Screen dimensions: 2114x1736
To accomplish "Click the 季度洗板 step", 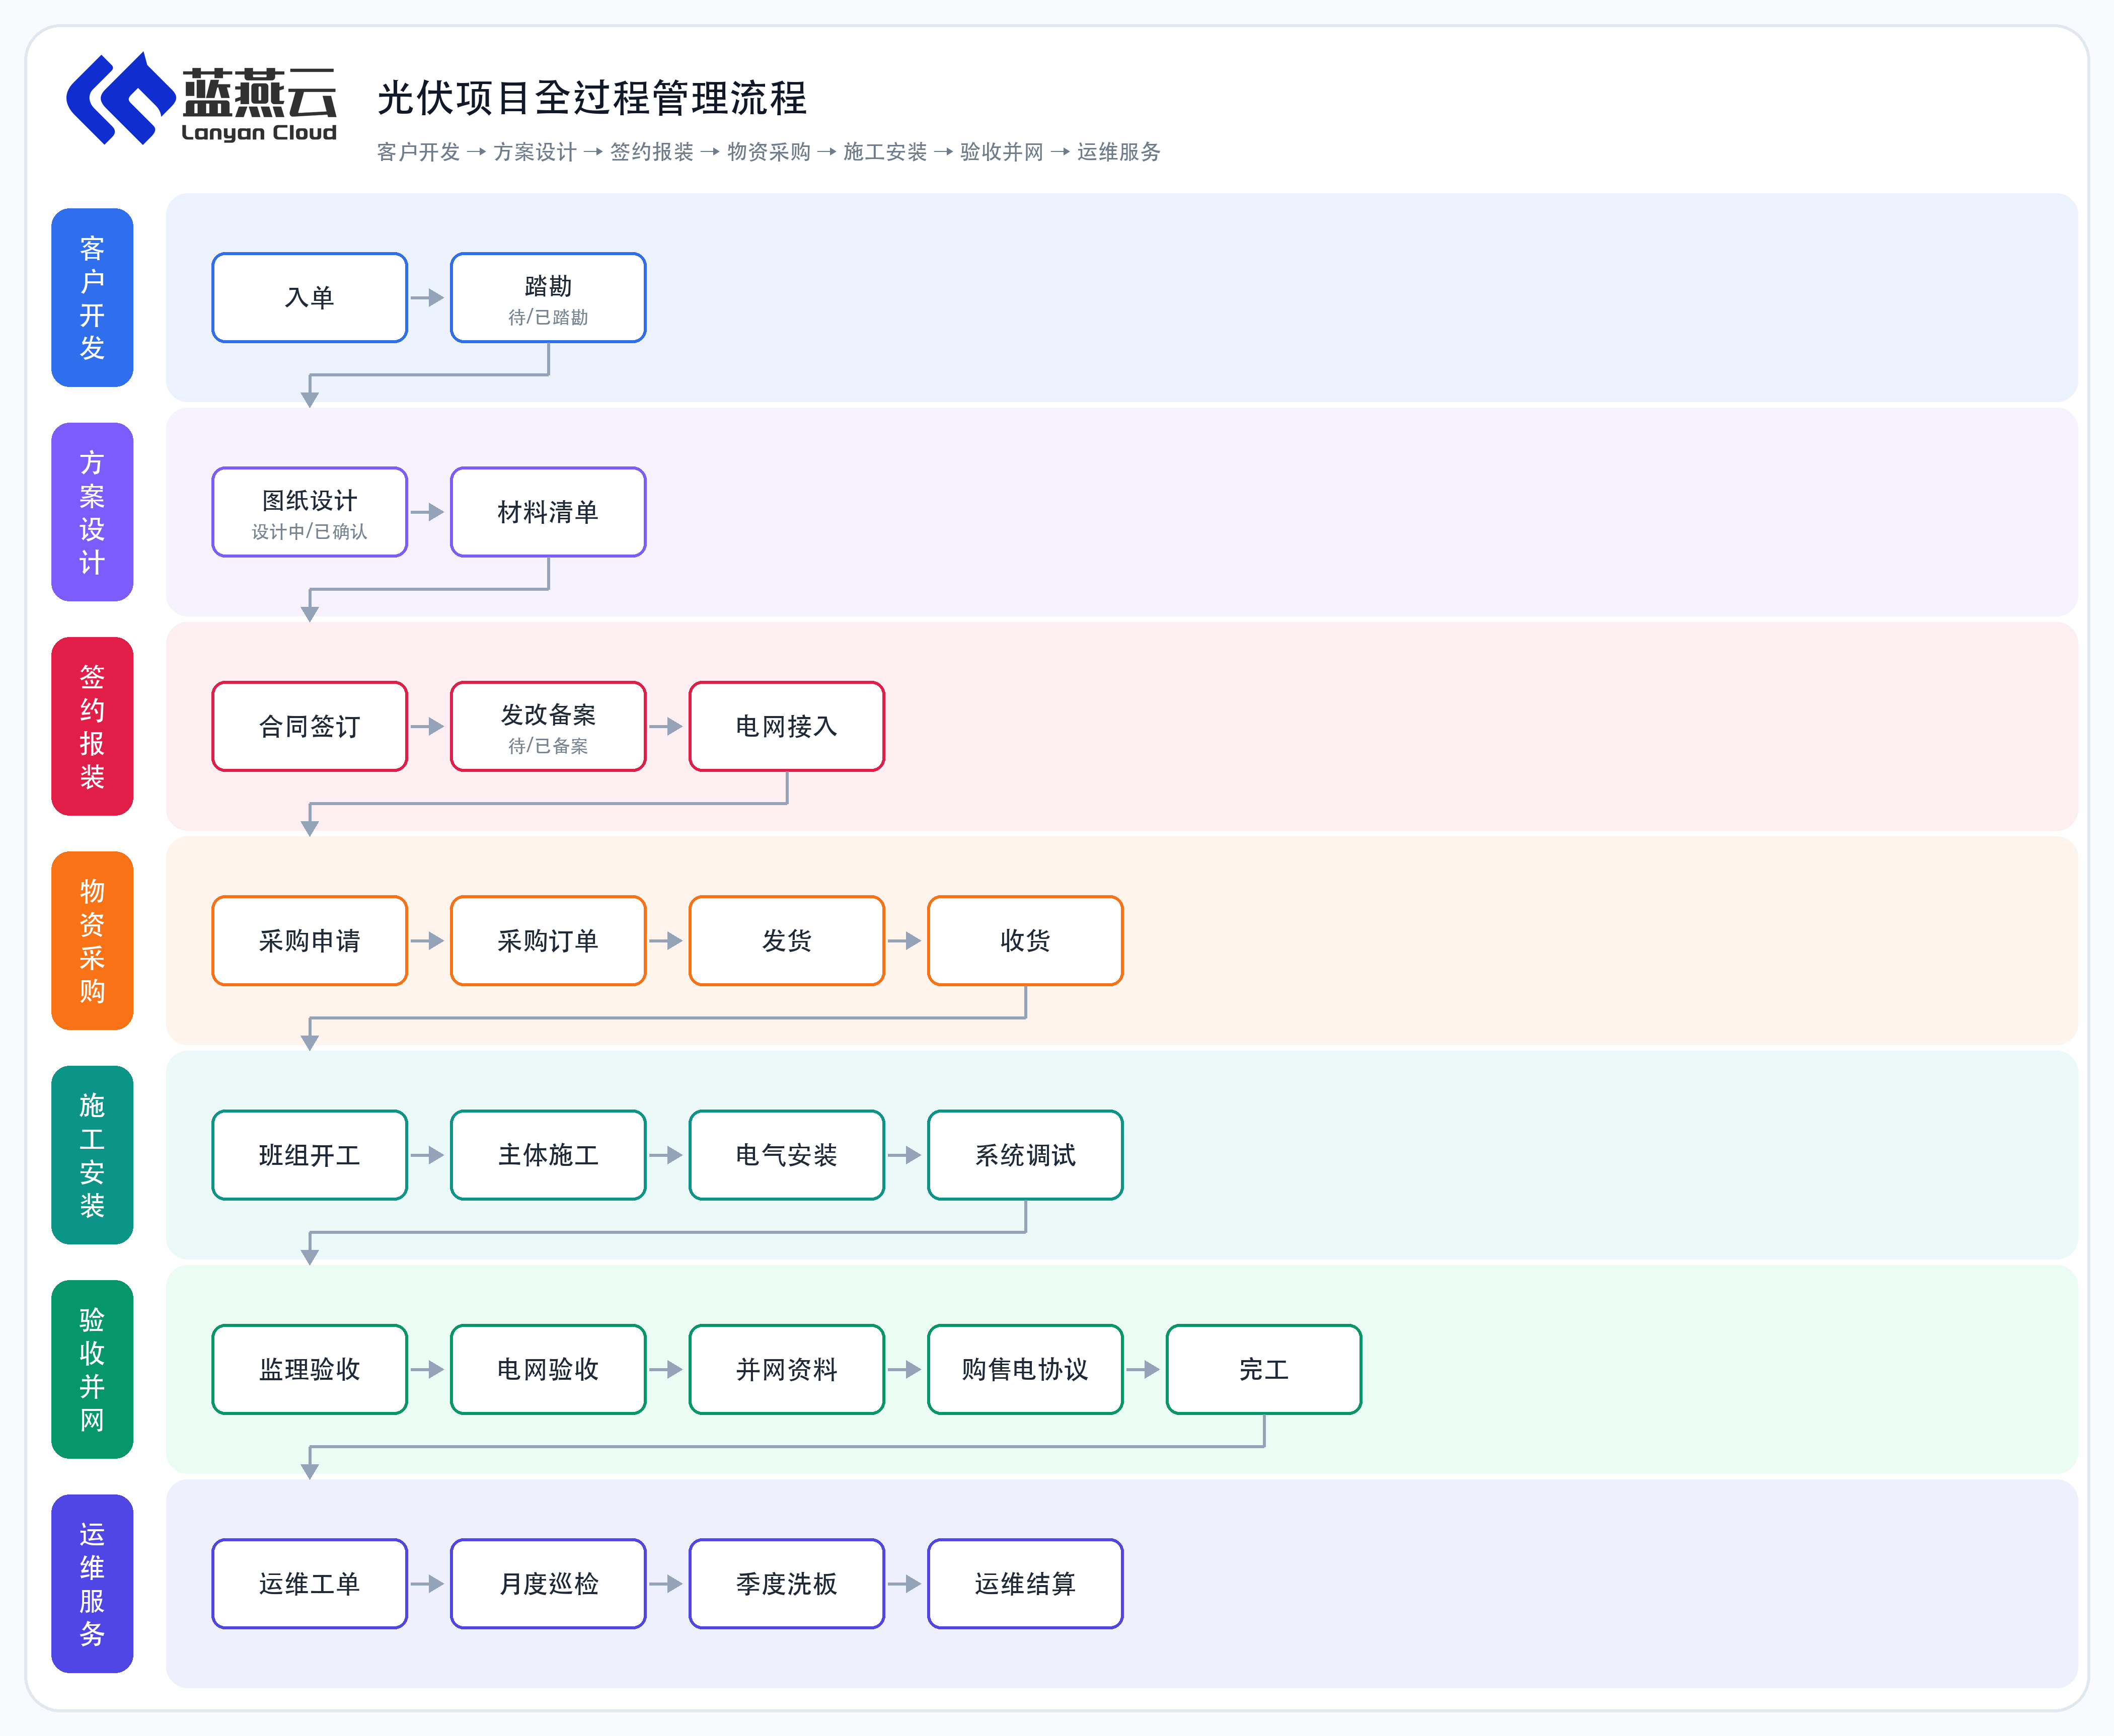I will 787,1583.
